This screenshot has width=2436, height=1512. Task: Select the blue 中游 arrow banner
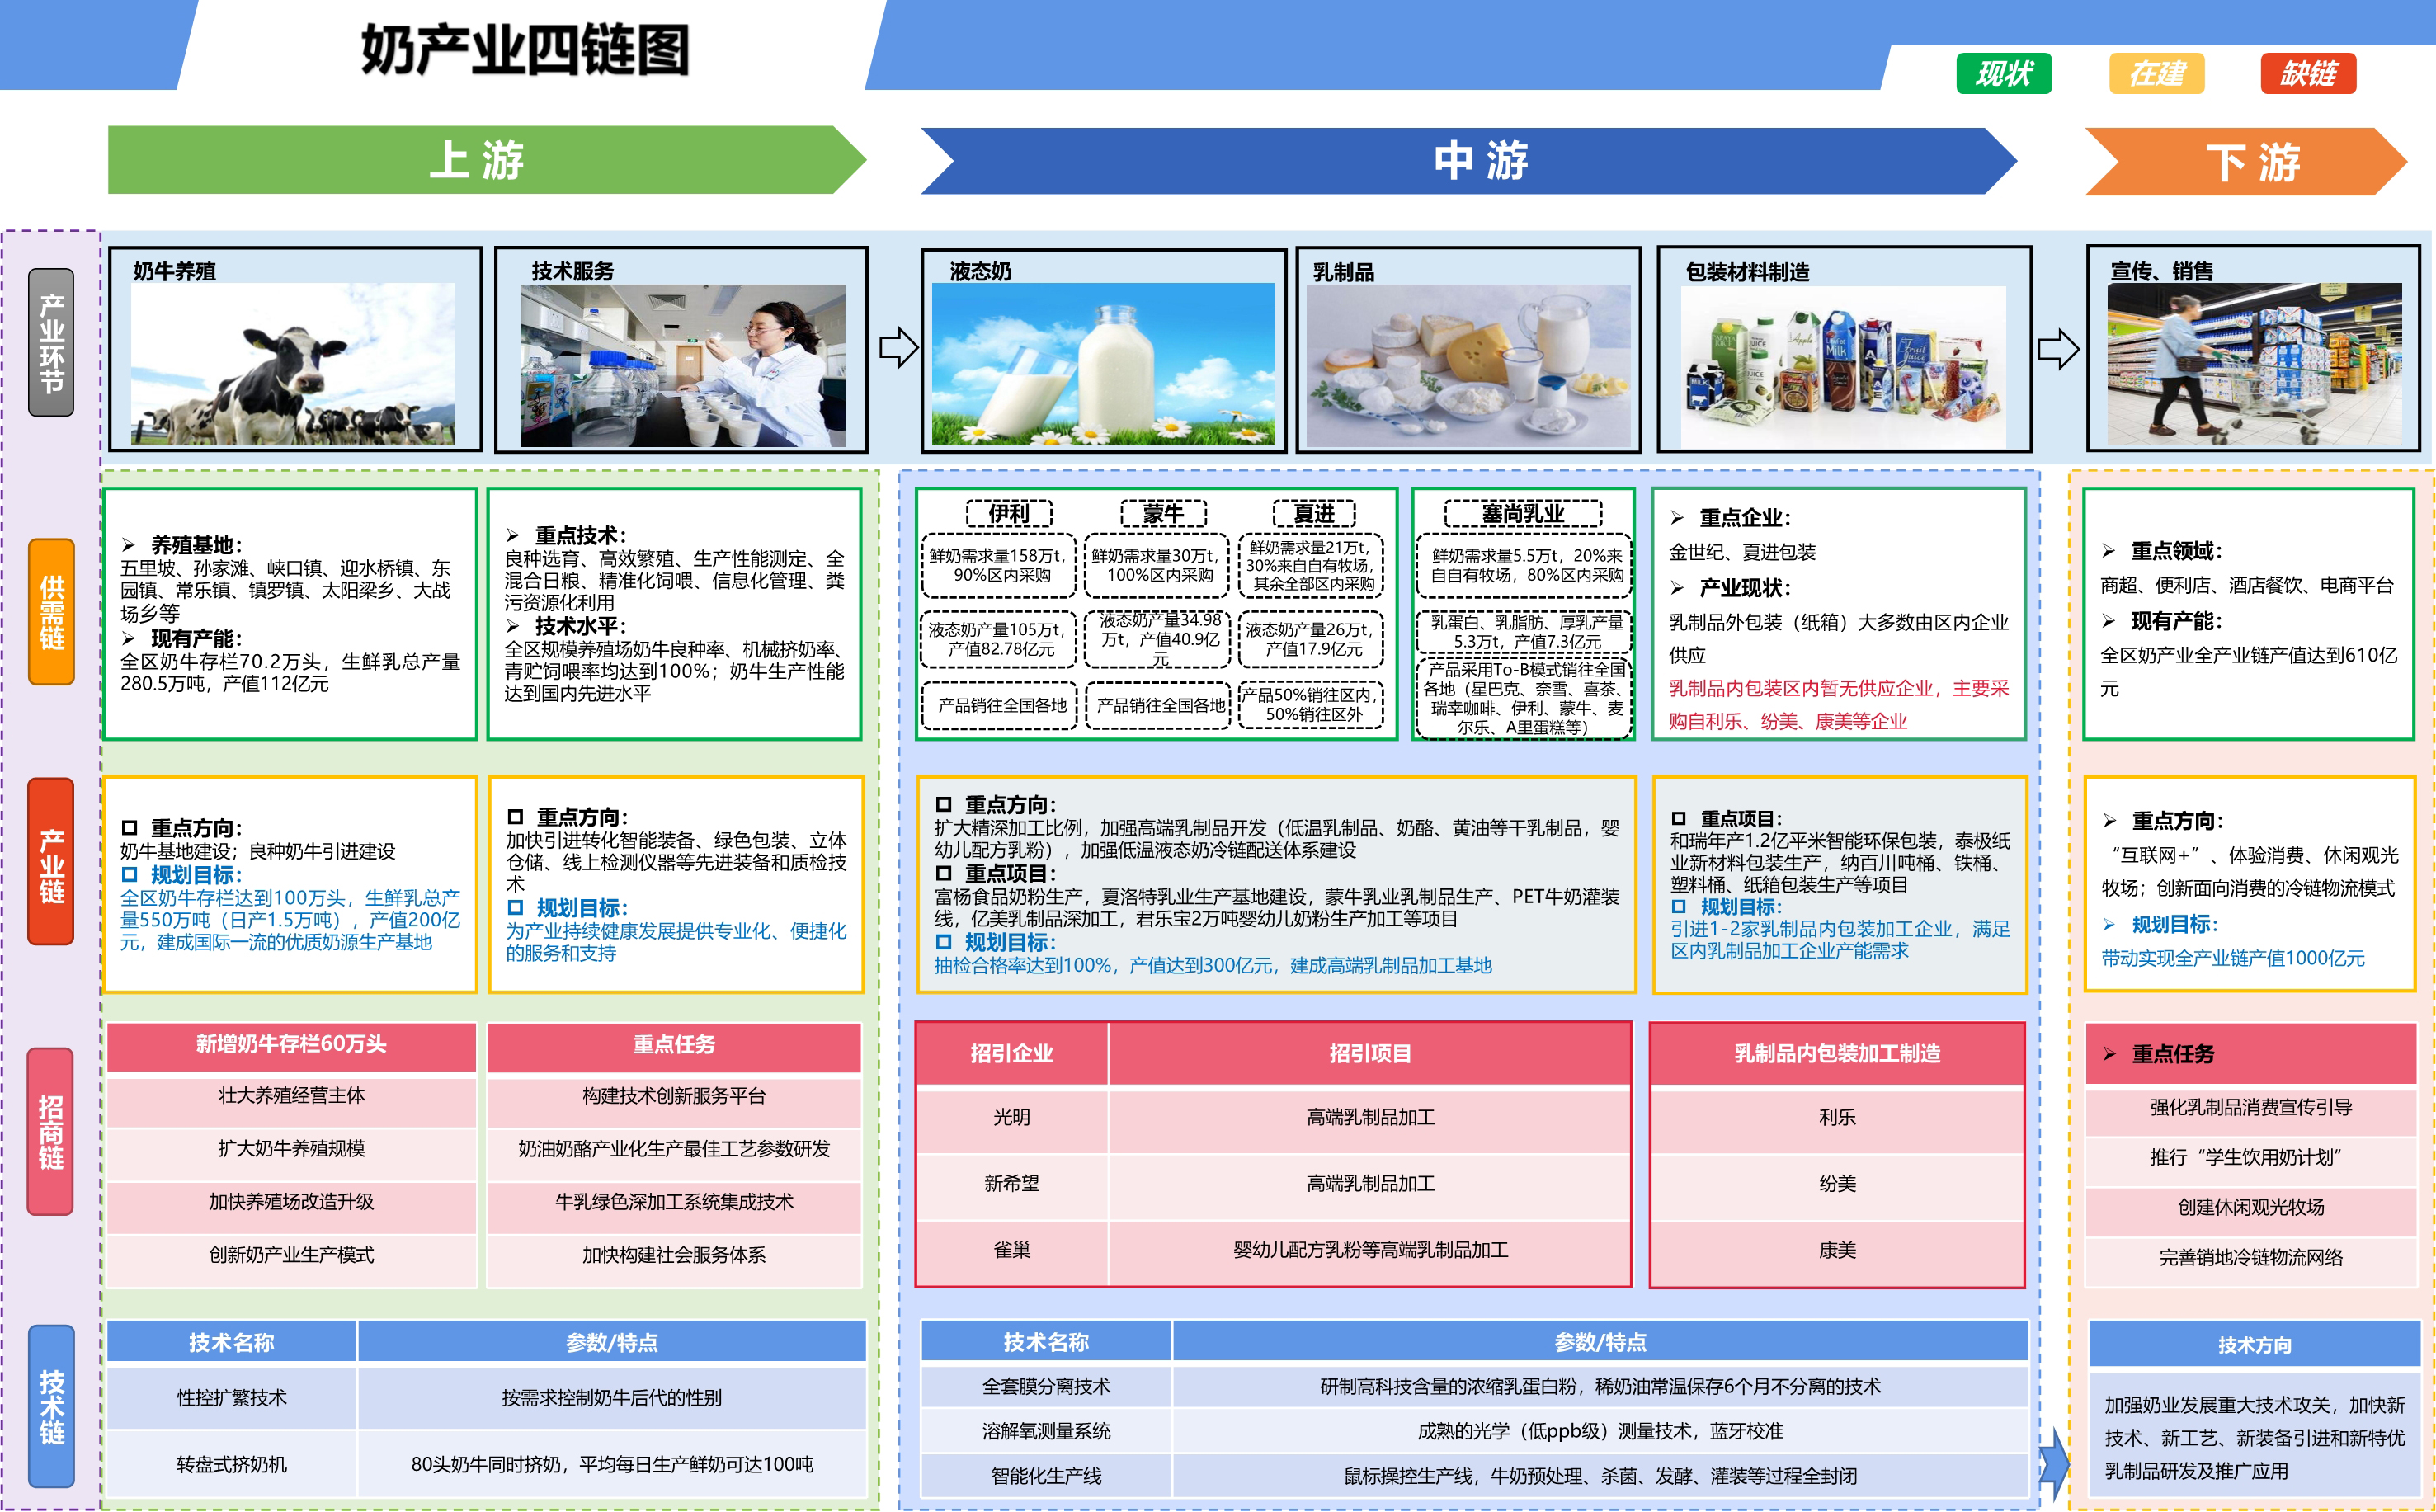coord(1468,160)
